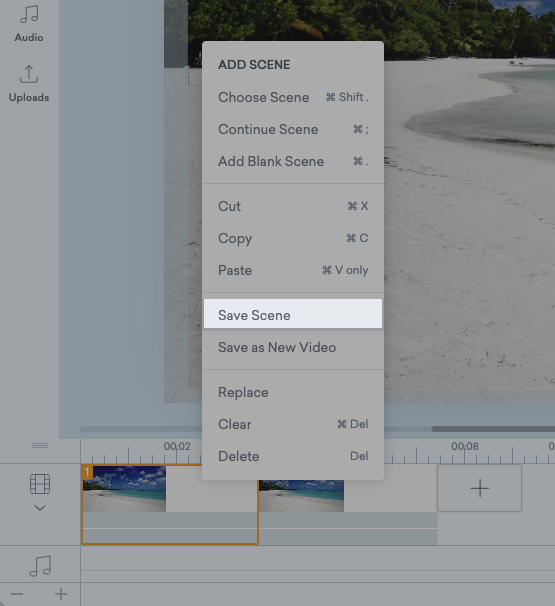Expand the chevron below film strip icon
The width and height of the screenshot is (555, 606).
coord(40,508)
